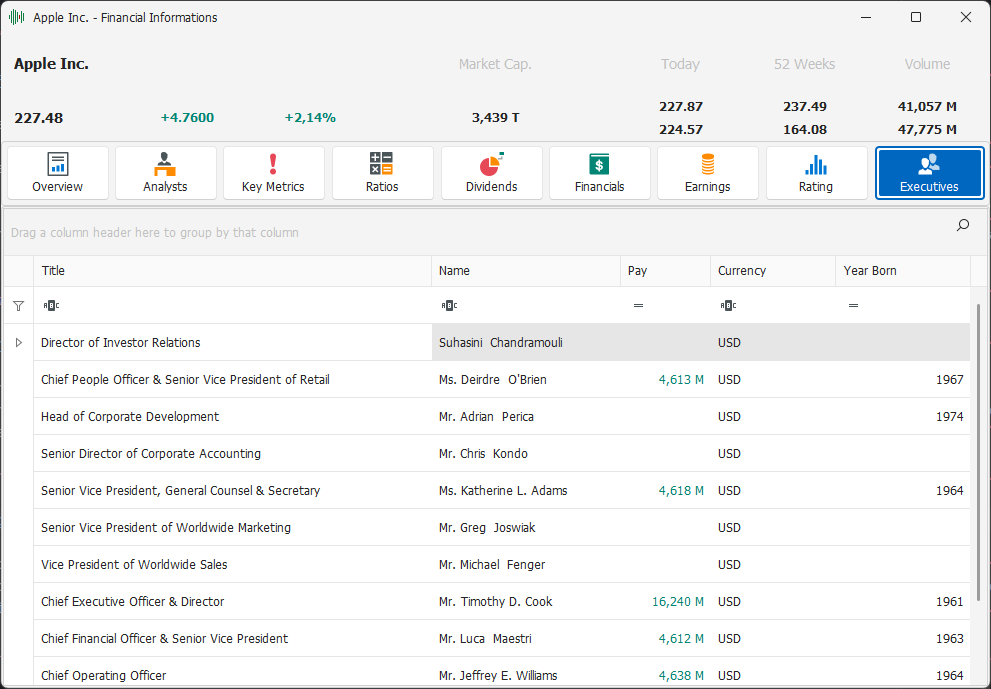The width and height of the screenshot is (991, 689).
Task: View the Earnings tab
Action: pos(708,173)
